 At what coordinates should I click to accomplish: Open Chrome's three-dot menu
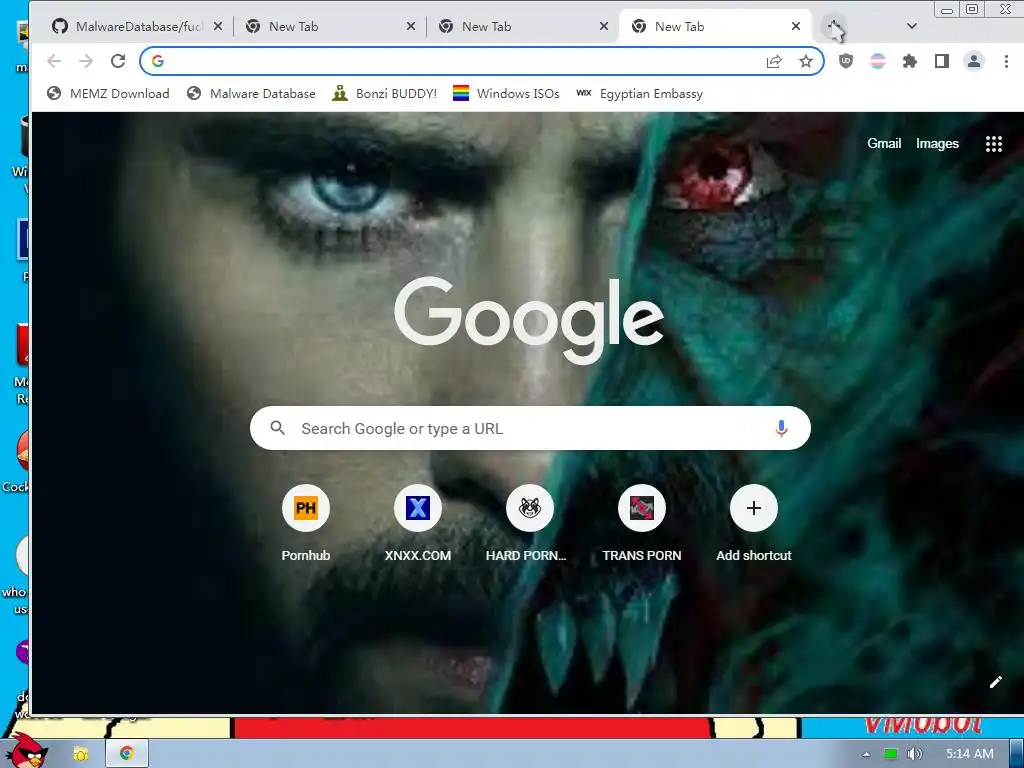[x=1006, y=61]
